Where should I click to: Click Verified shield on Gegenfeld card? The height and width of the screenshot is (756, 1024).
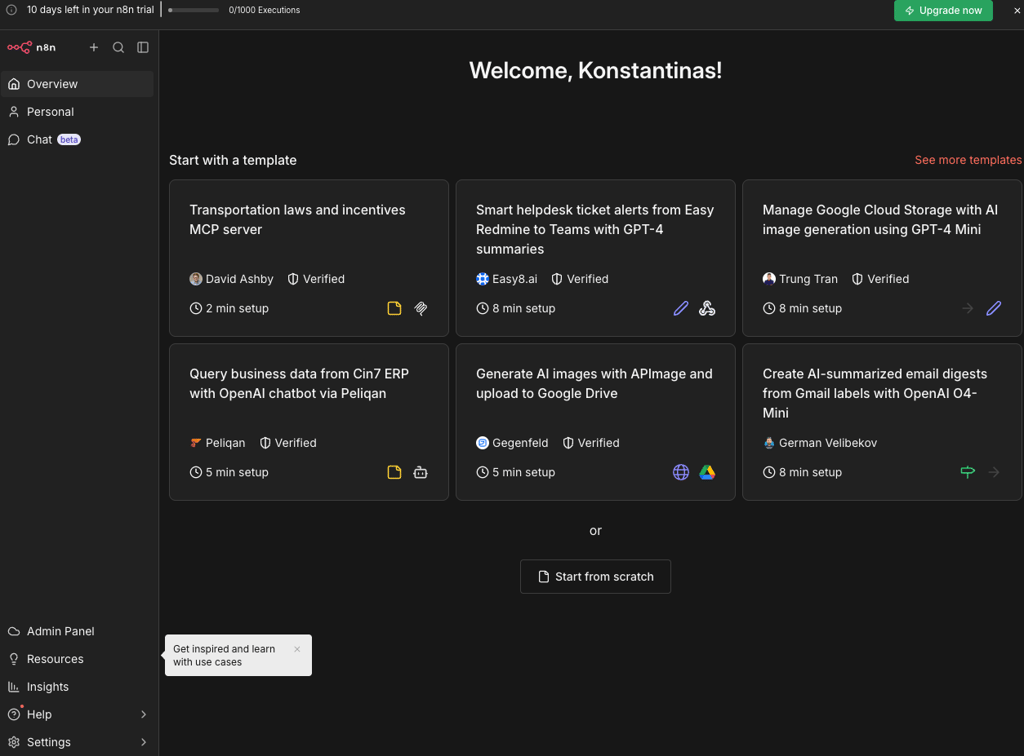(x=568, y=443)
